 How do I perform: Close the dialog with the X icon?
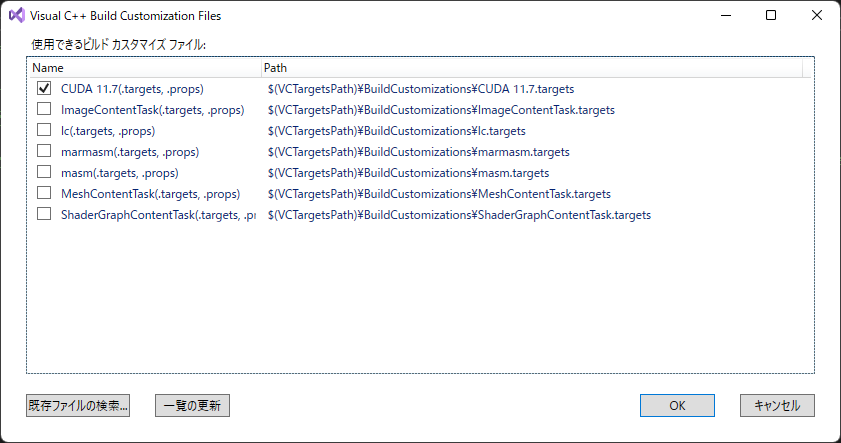pyautogui.click(x=816, y=16)
